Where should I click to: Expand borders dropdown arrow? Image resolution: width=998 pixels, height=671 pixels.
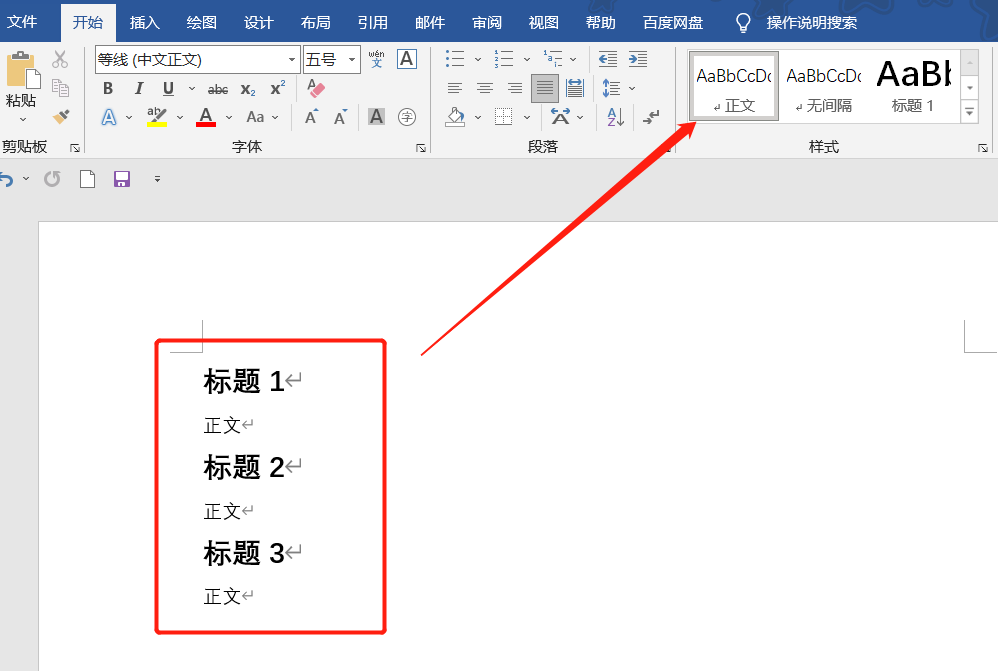(526, 117)
